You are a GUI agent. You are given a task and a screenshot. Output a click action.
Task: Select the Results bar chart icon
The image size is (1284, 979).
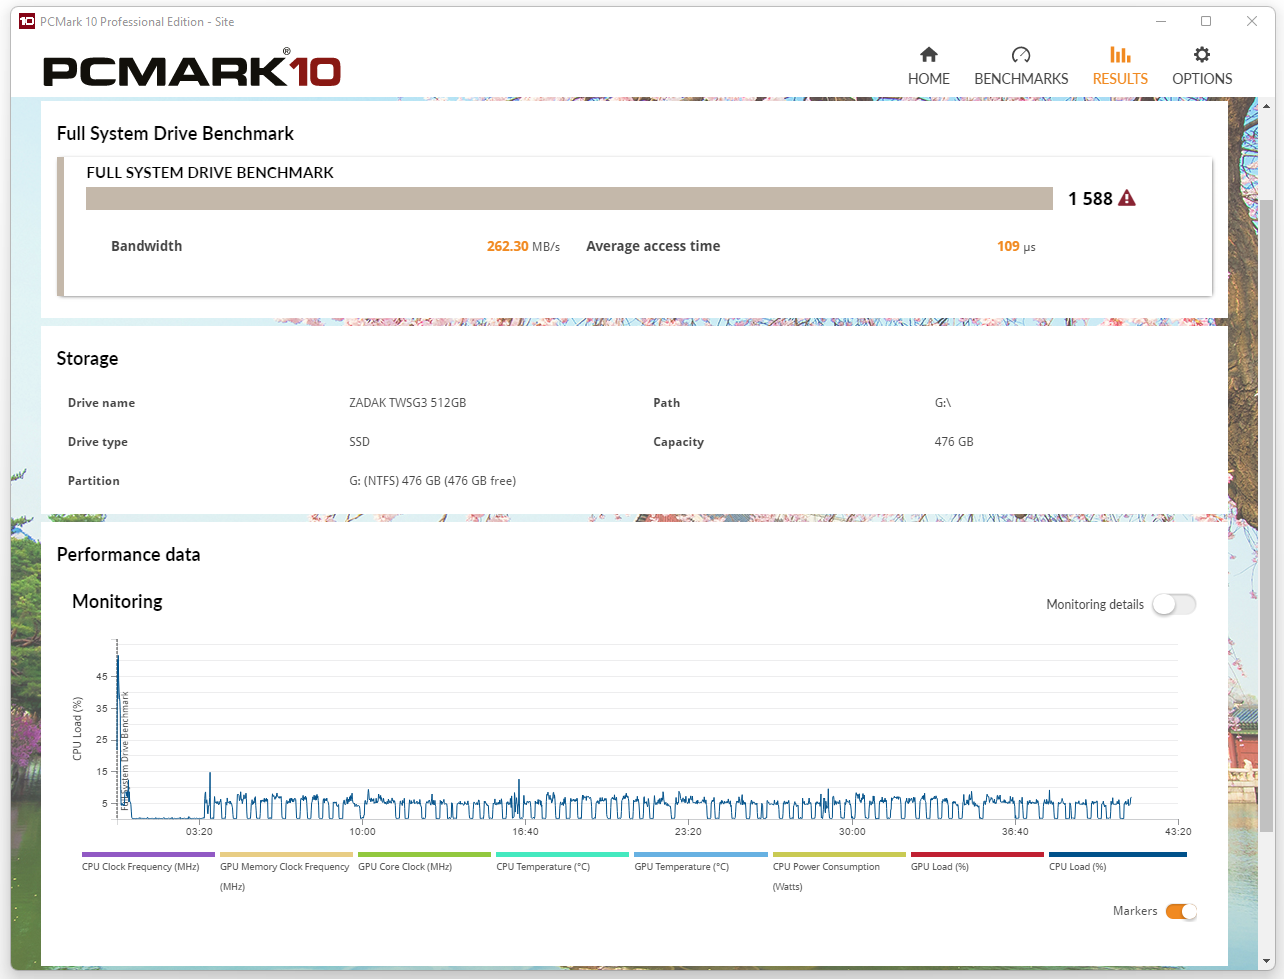pyautogui.click(x=1120, y=55)
